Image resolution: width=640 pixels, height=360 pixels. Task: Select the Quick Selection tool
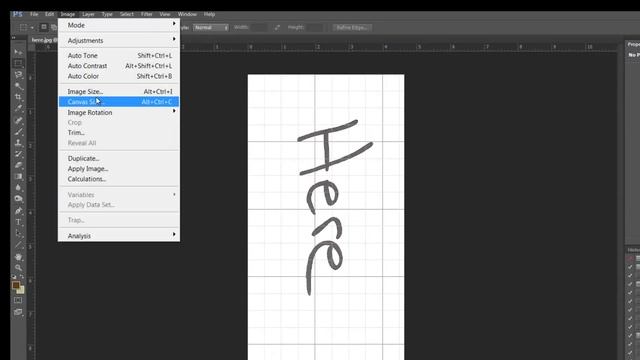tap(18, 86)
